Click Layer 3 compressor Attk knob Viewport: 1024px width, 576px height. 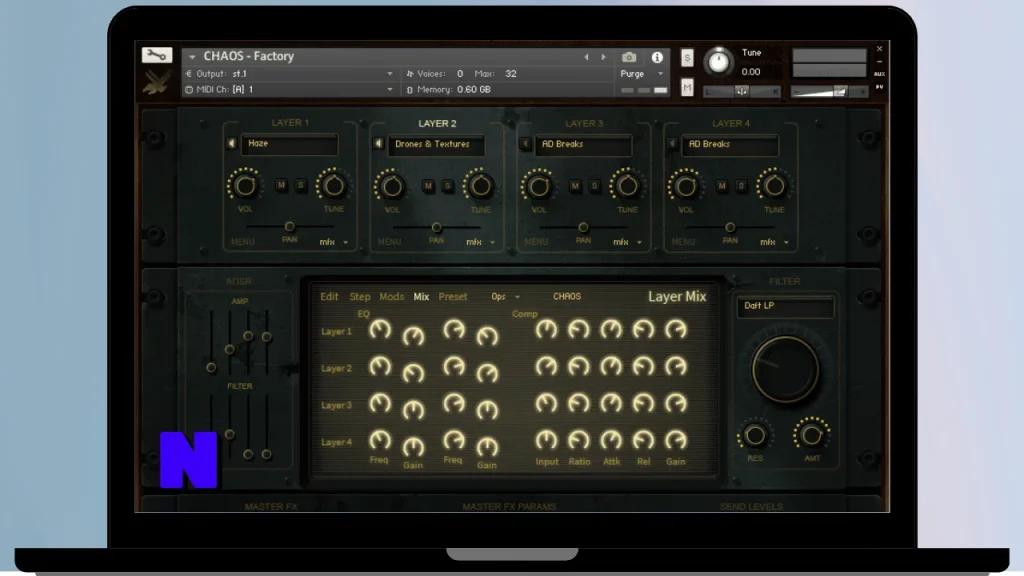point(611,404)
